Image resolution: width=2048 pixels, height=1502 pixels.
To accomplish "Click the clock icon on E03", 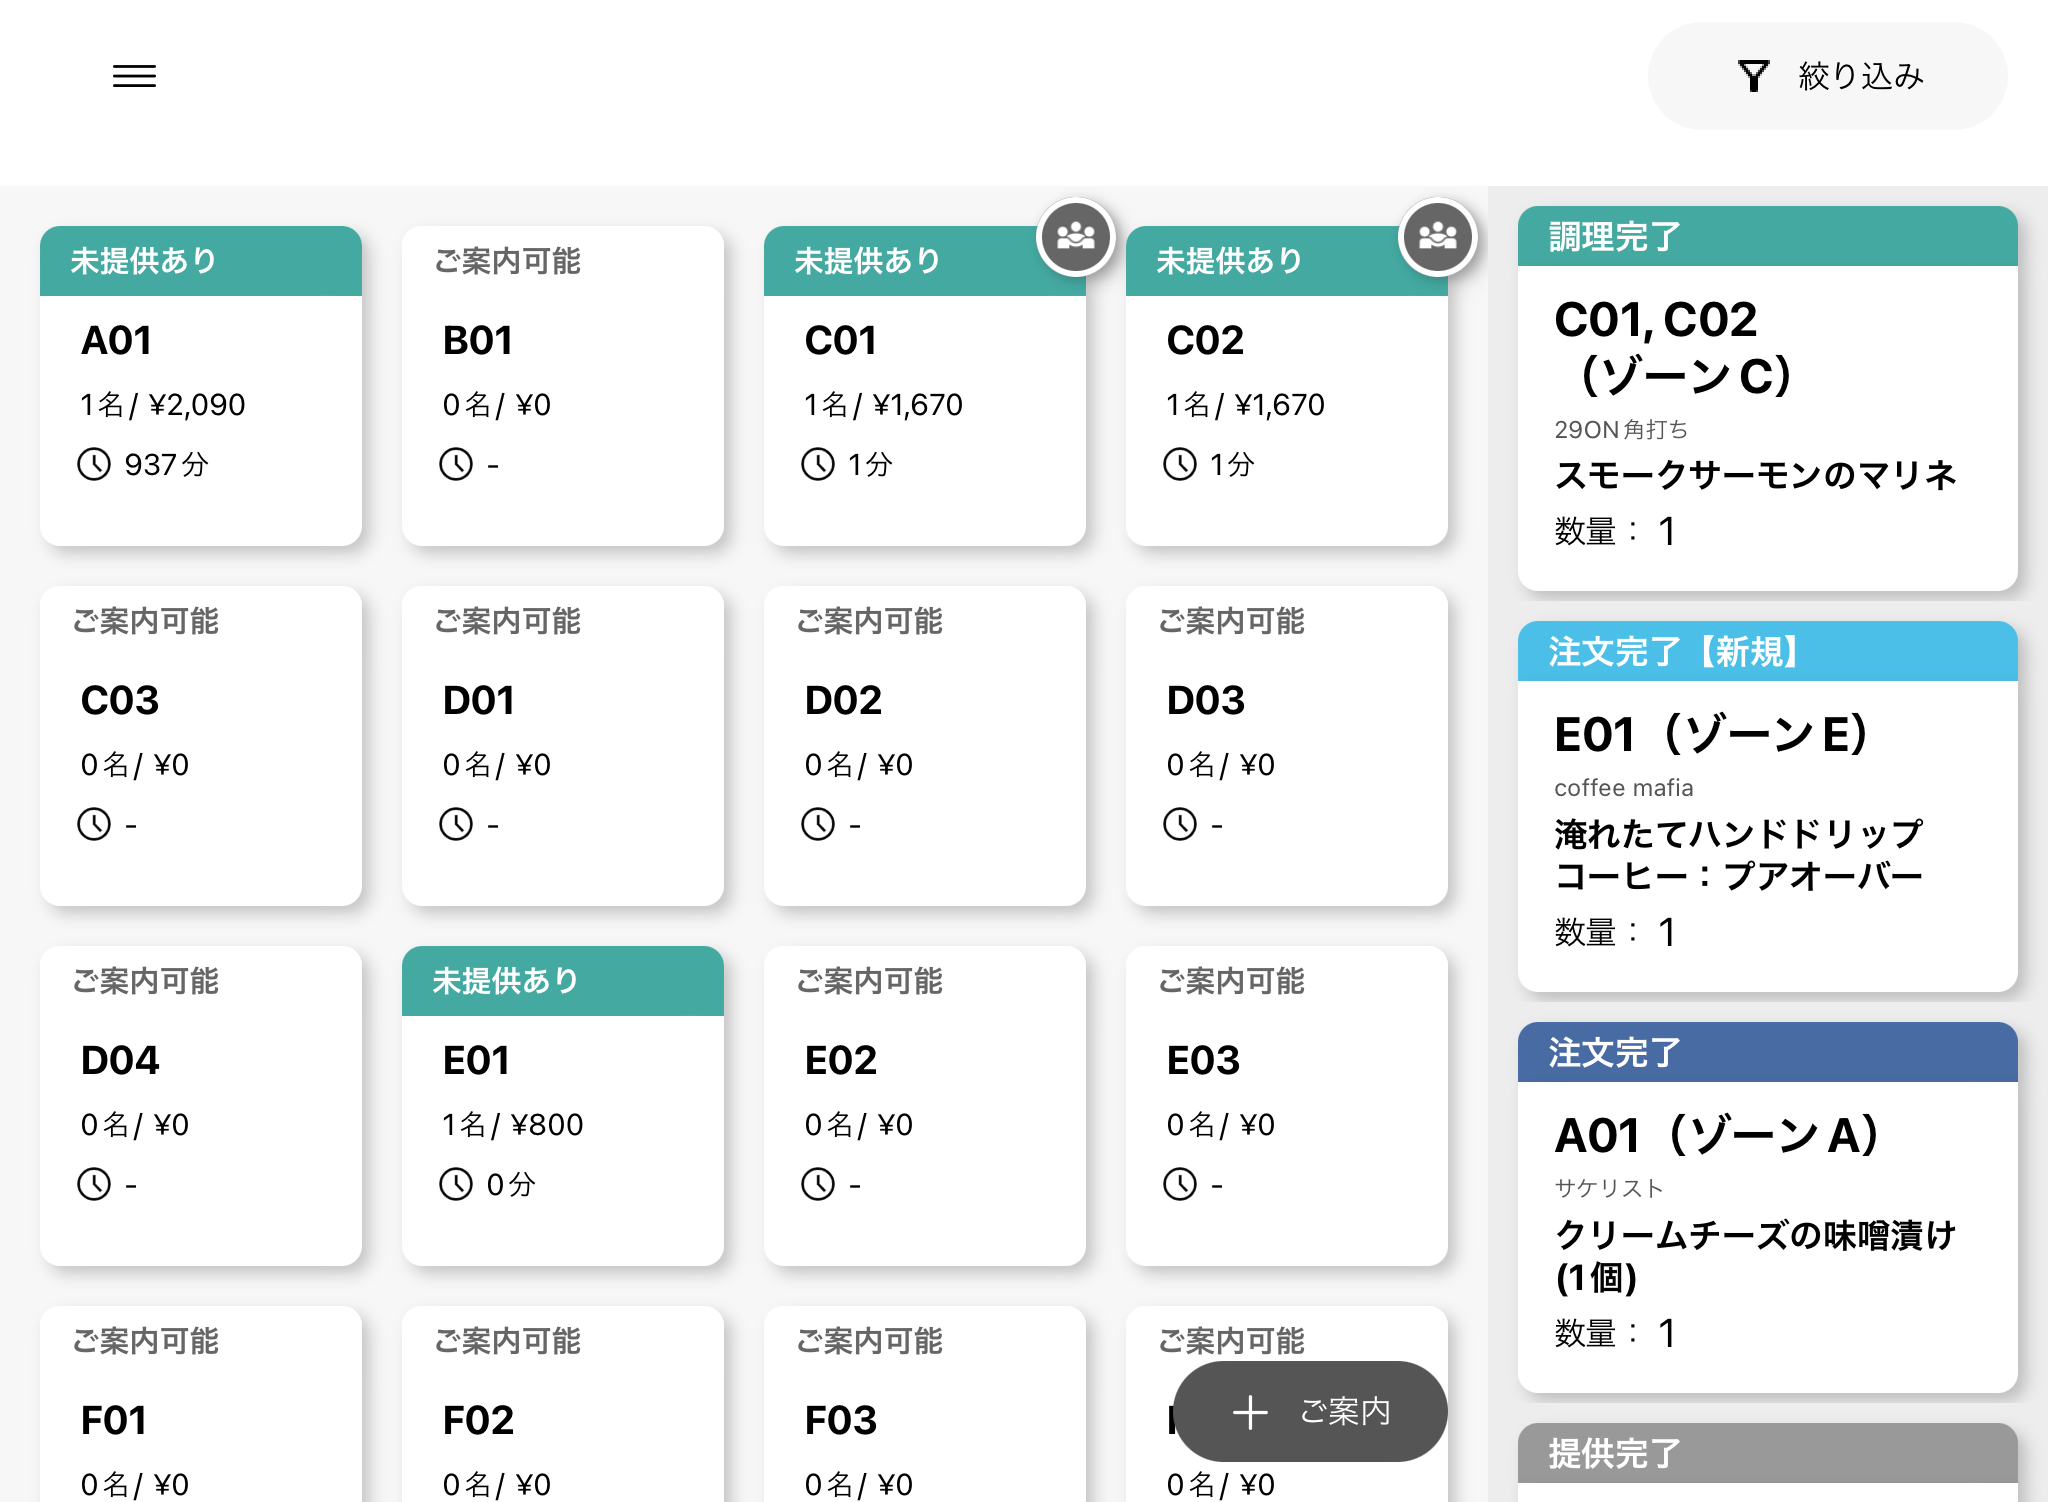I will click(1180, 1184).
